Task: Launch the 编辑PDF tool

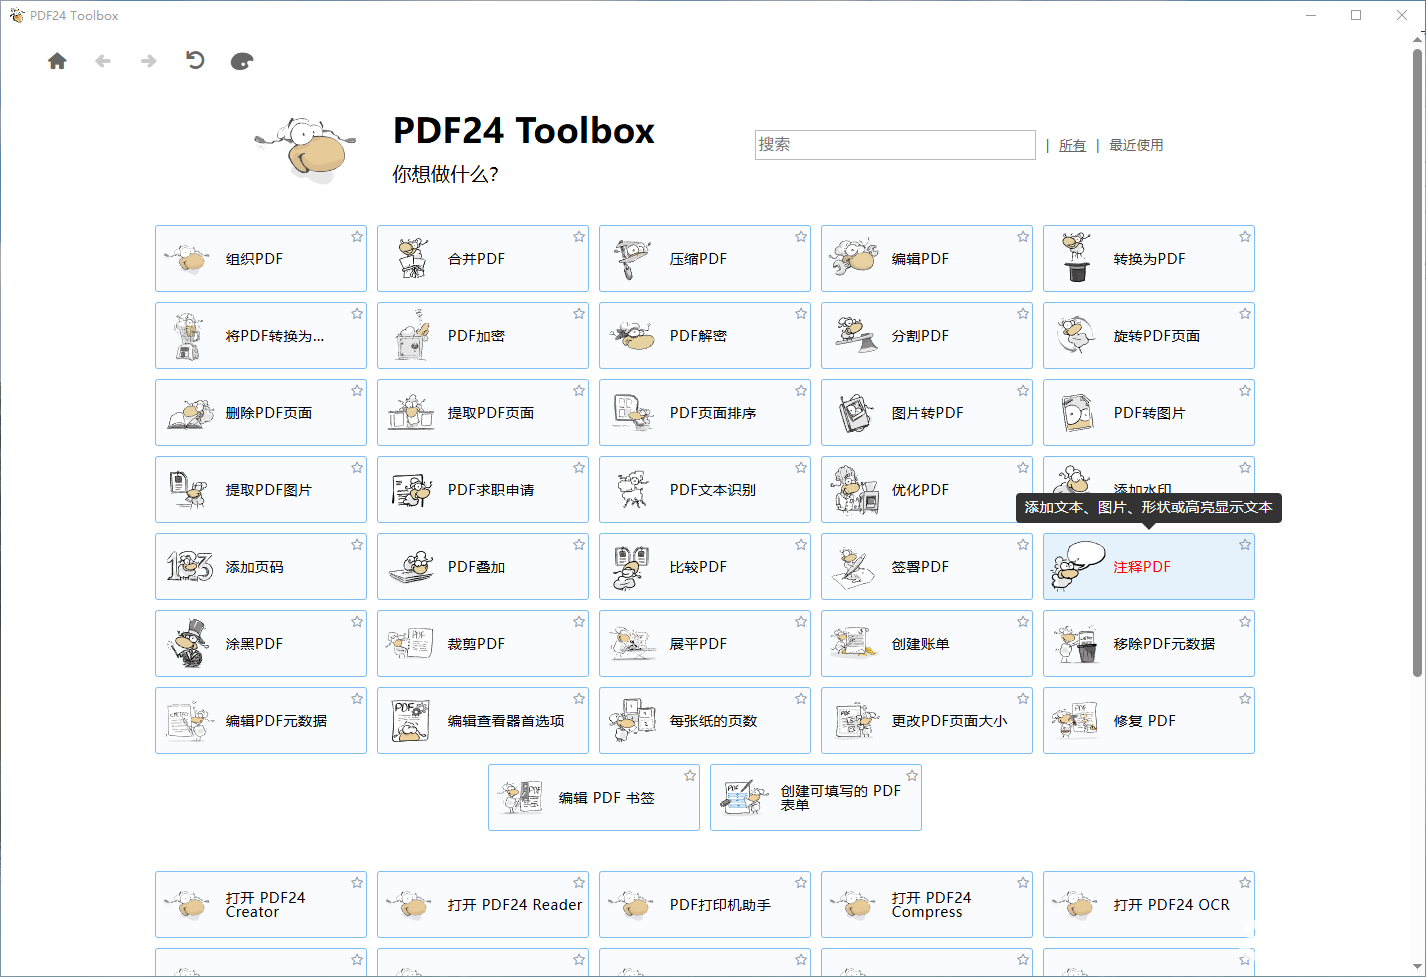Action: pos(927,258)
